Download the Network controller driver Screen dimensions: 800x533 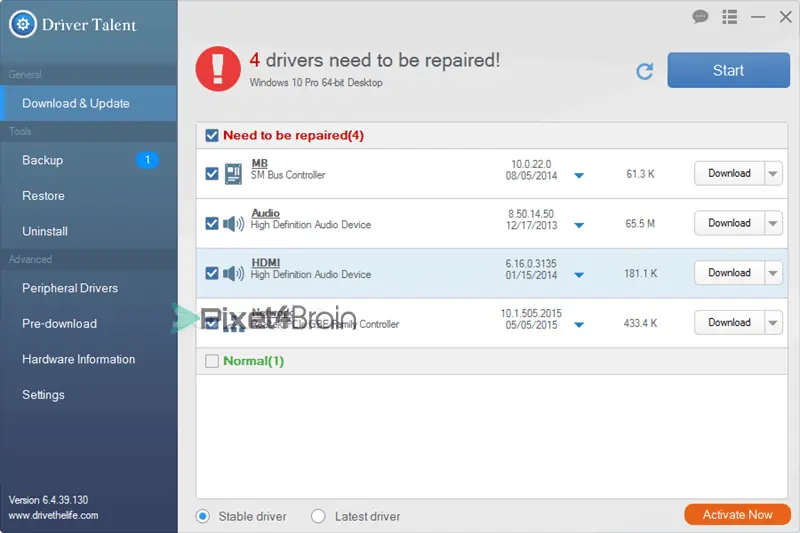[729, 323]
